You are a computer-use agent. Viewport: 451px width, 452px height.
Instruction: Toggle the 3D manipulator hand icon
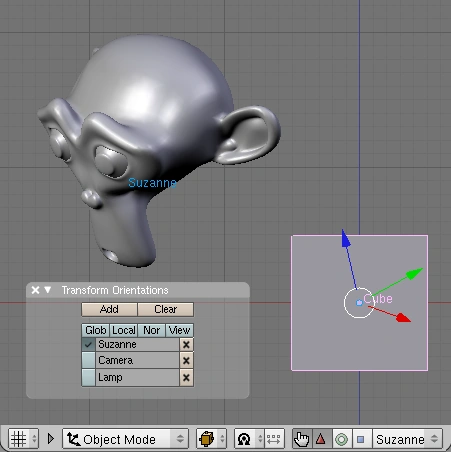tap(302, 439)
